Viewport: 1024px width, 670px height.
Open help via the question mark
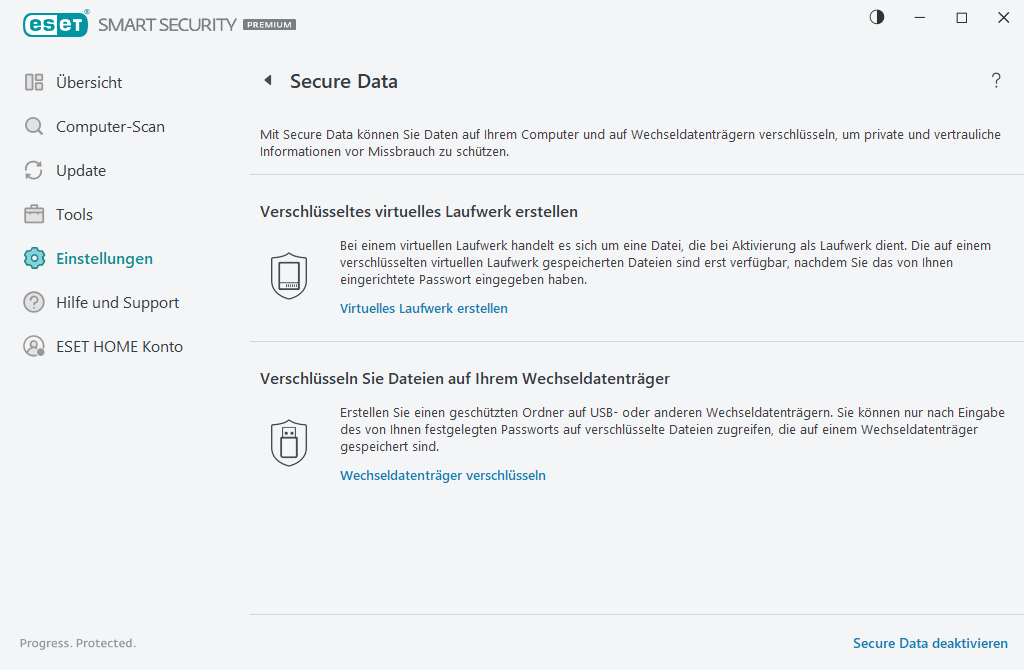tap(996, 81)
